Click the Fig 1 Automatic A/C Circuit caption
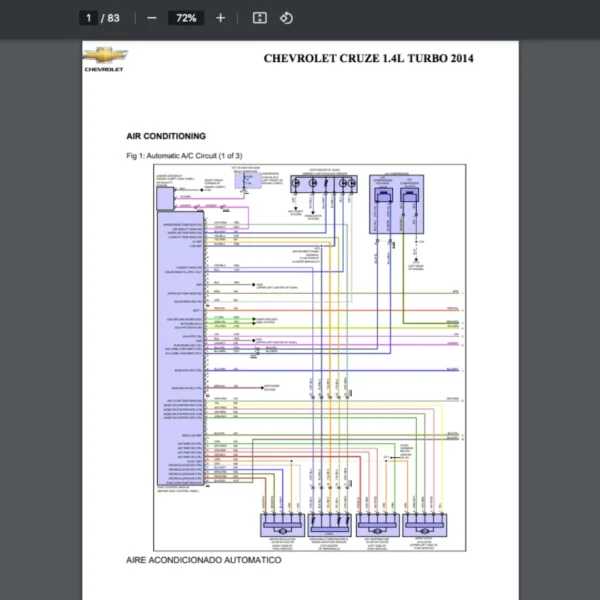 pyautogui.click(x=184, y=155)
